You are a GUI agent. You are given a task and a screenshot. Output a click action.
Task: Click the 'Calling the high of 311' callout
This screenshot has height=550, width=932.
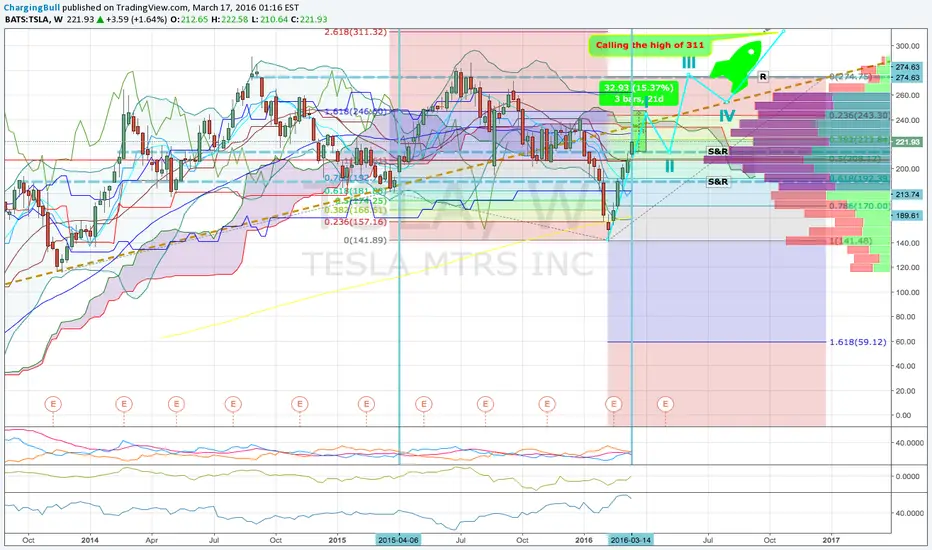click(x=650, y=45)
